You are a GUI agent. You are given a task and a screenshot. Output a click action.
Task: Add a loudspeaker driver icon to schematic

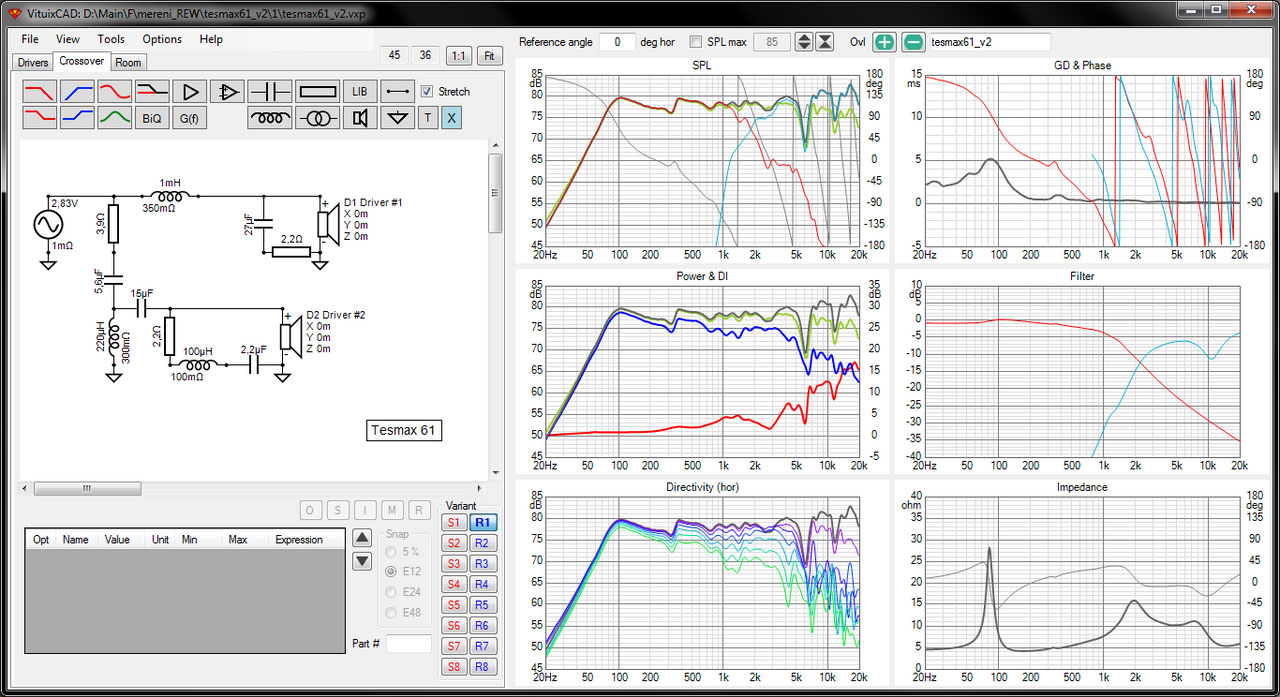click(x=360, y=118)
